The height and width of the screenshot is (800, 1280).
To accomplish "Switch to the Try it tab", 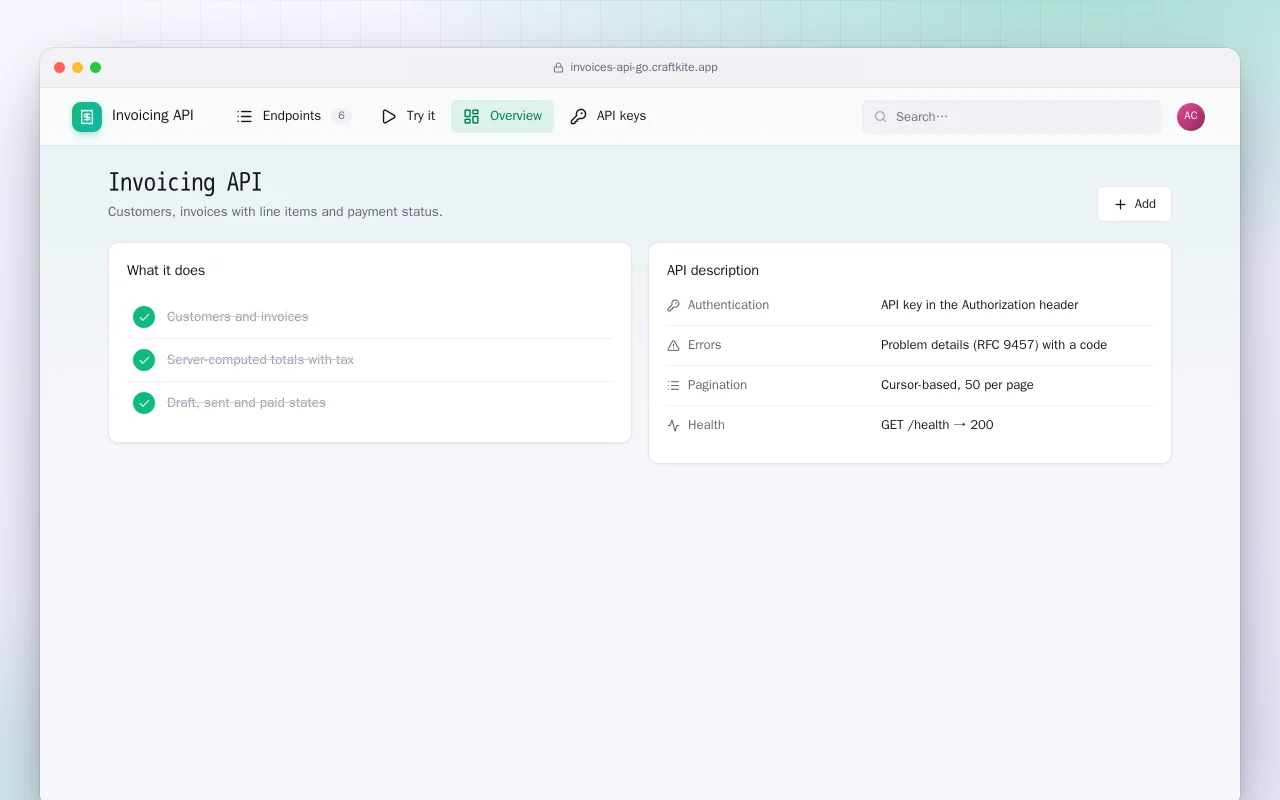I will coord(408,116).
